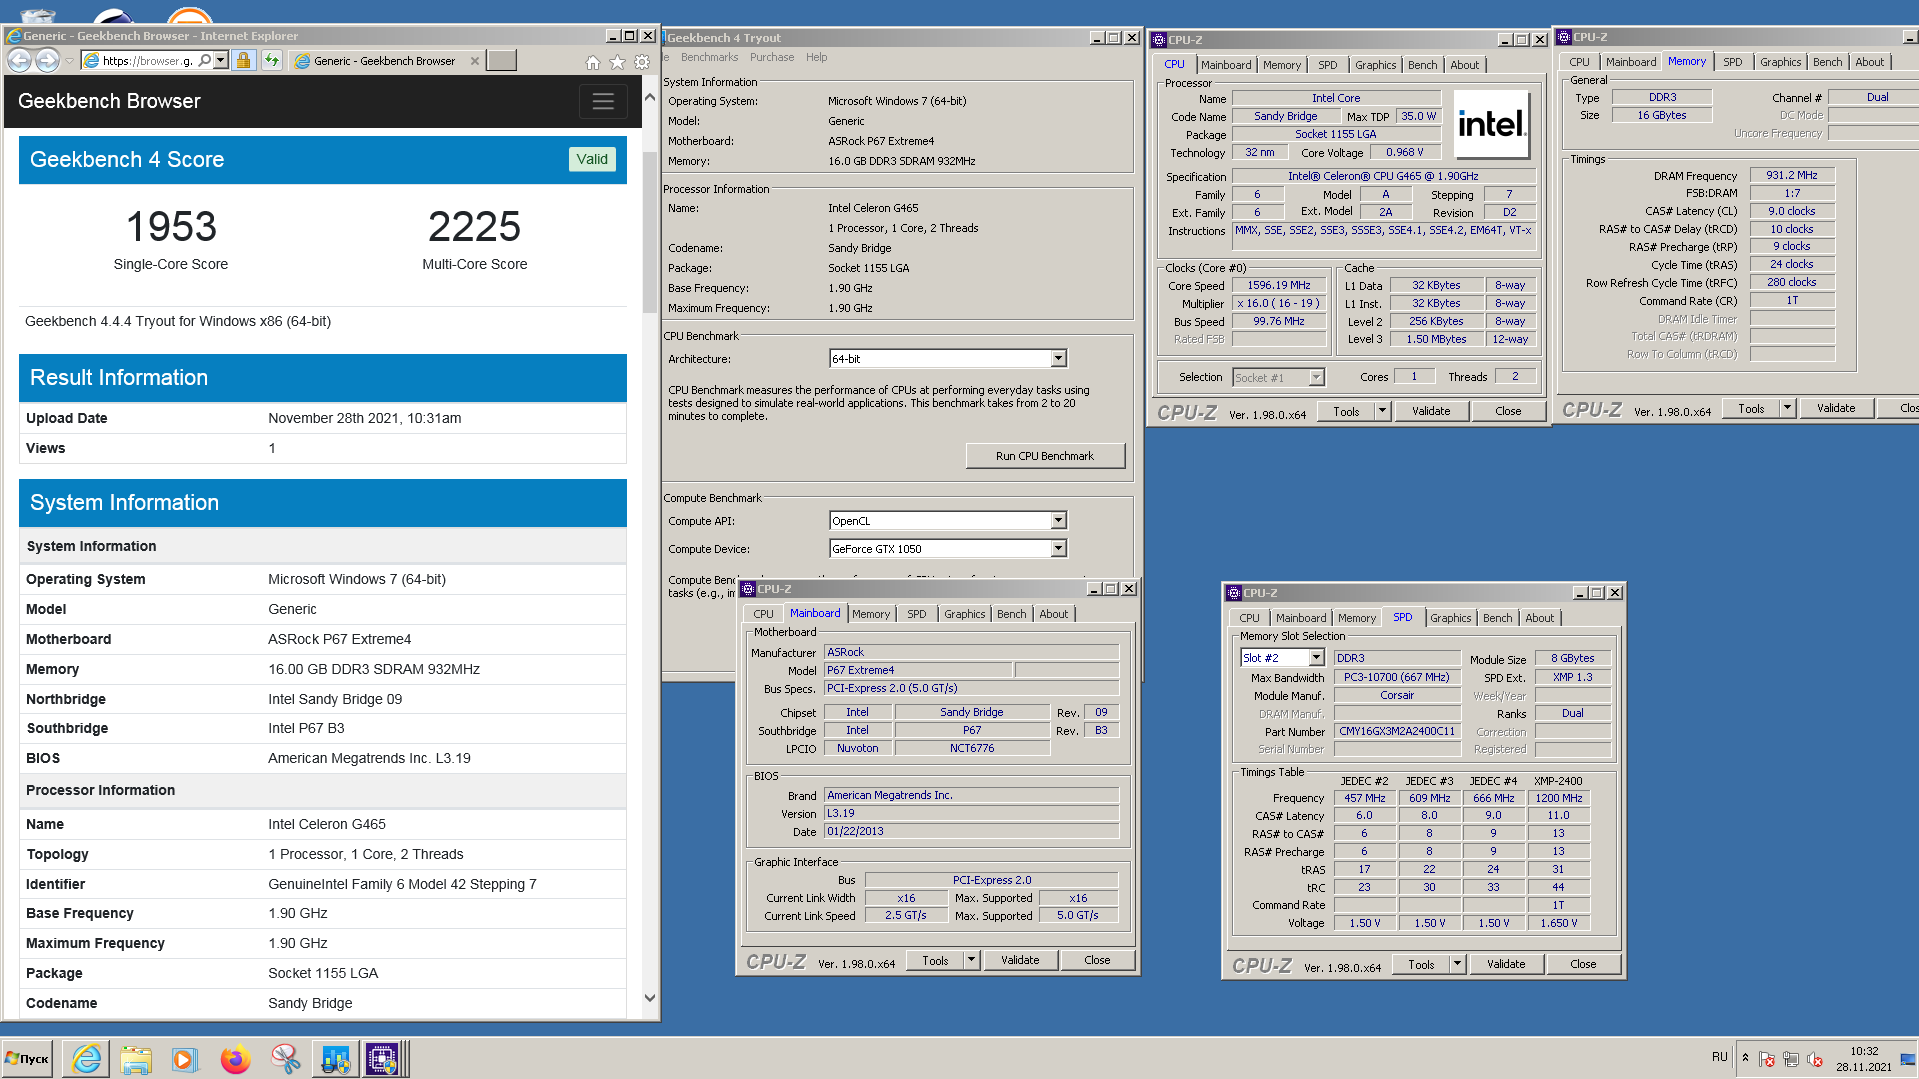Click the IE page scrollbar up arrow
The image size is (1919, 1079).
[650, 97]
